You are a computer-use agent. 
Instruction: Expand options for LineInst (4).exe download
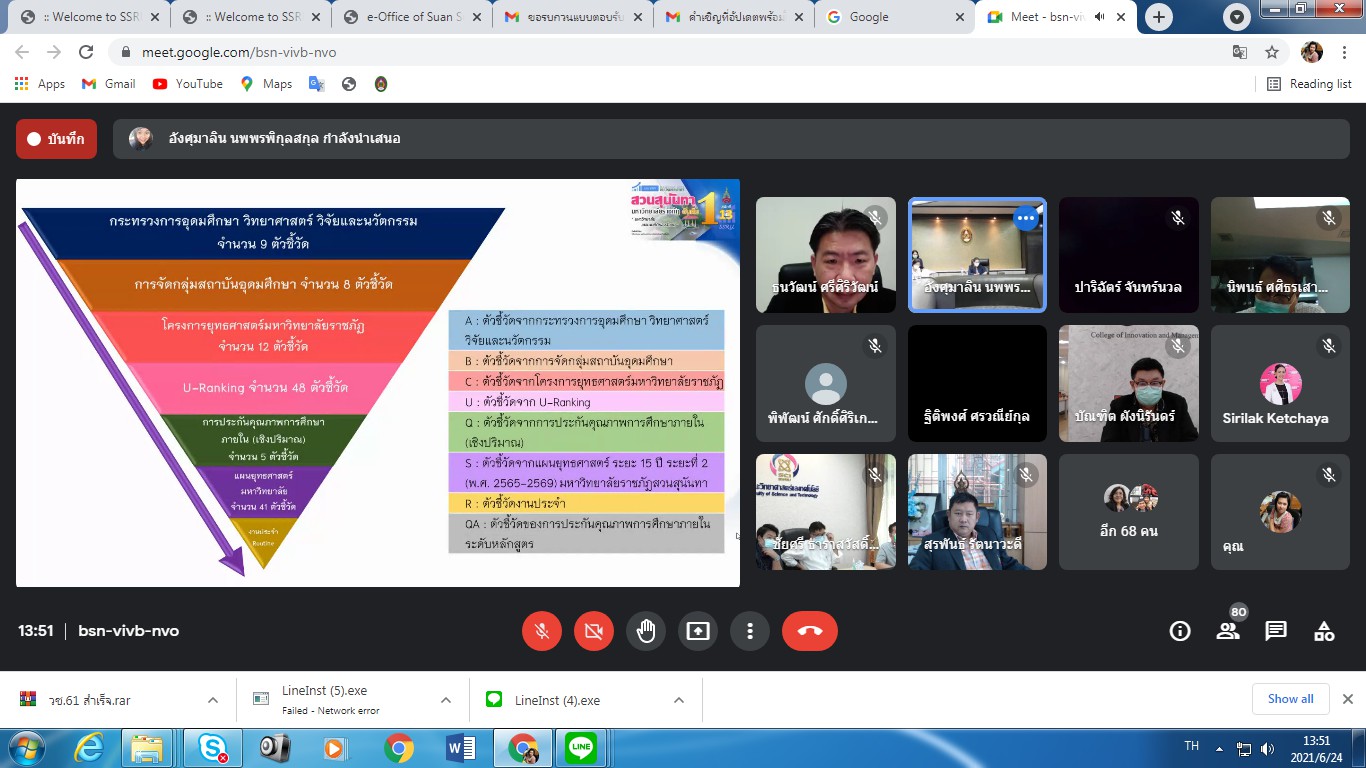[678, 700]
